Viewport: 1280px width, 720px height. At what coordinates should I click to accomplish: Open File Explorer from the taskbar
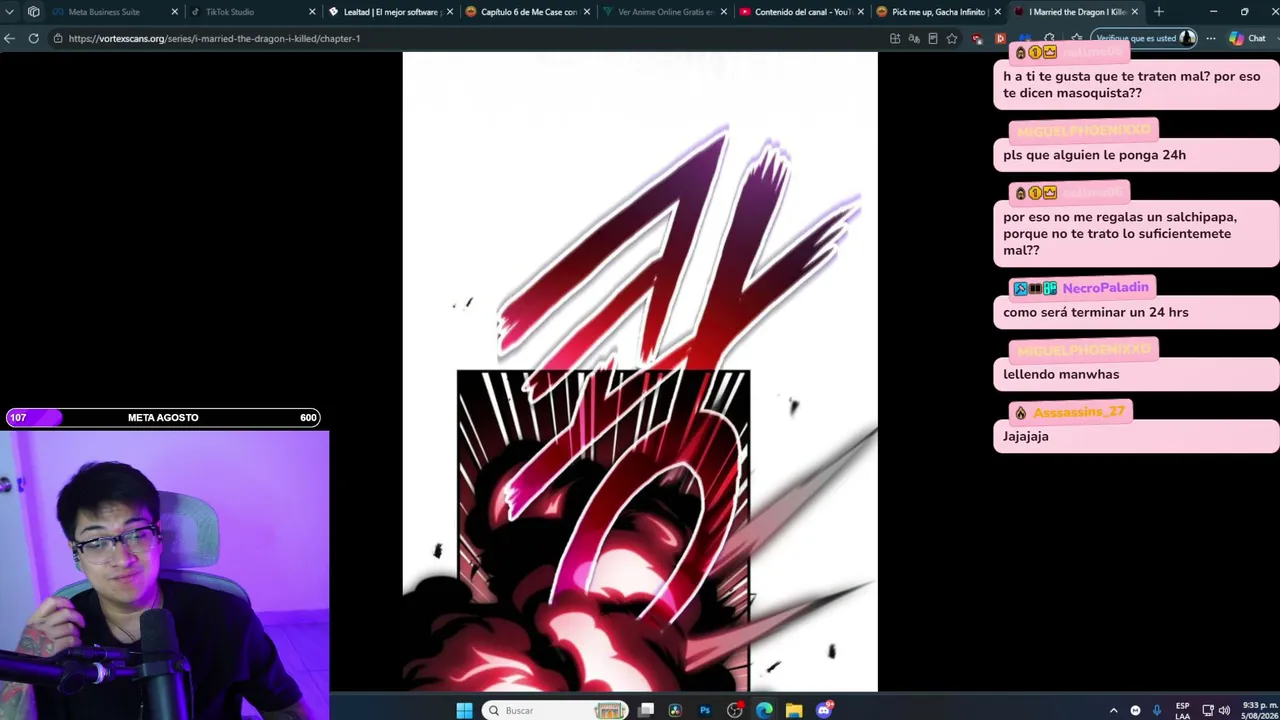[794, 710]
